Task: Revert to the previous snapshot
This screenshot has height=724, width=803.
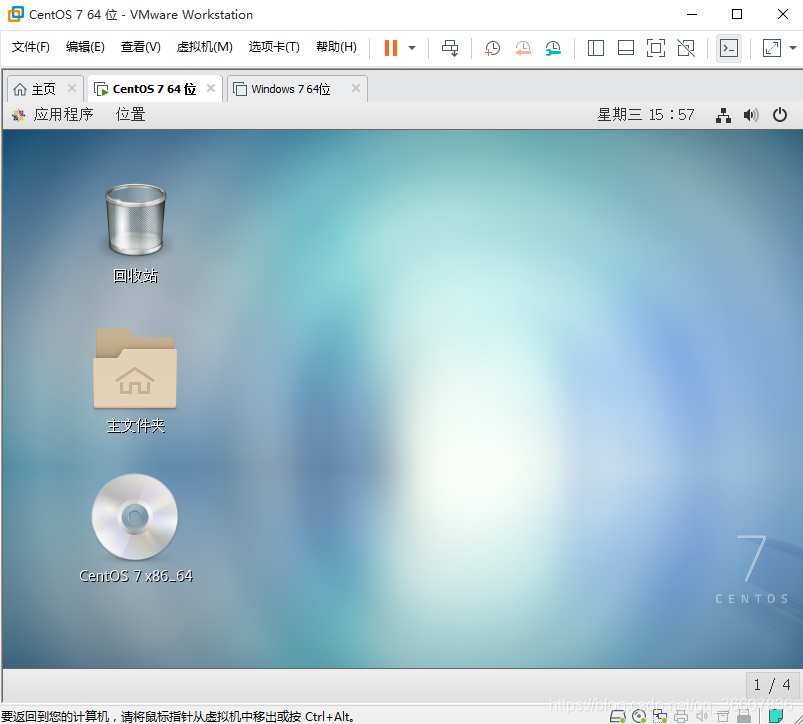Action: click(x=523, y=48)
